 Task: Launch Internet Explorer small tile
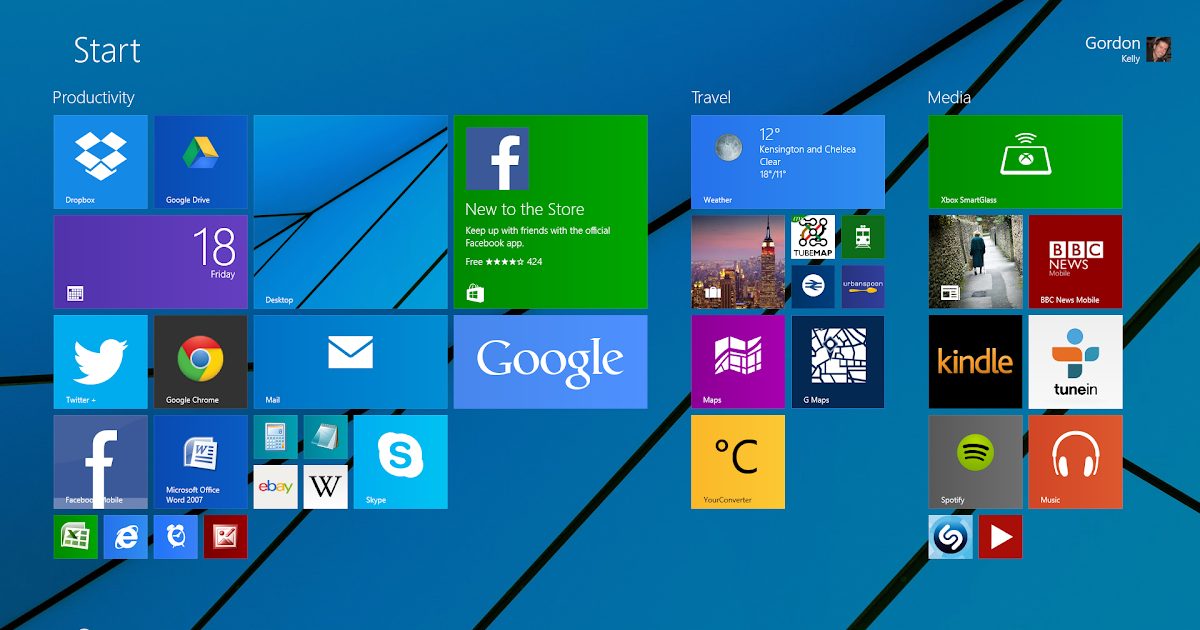tap(125, 537)
